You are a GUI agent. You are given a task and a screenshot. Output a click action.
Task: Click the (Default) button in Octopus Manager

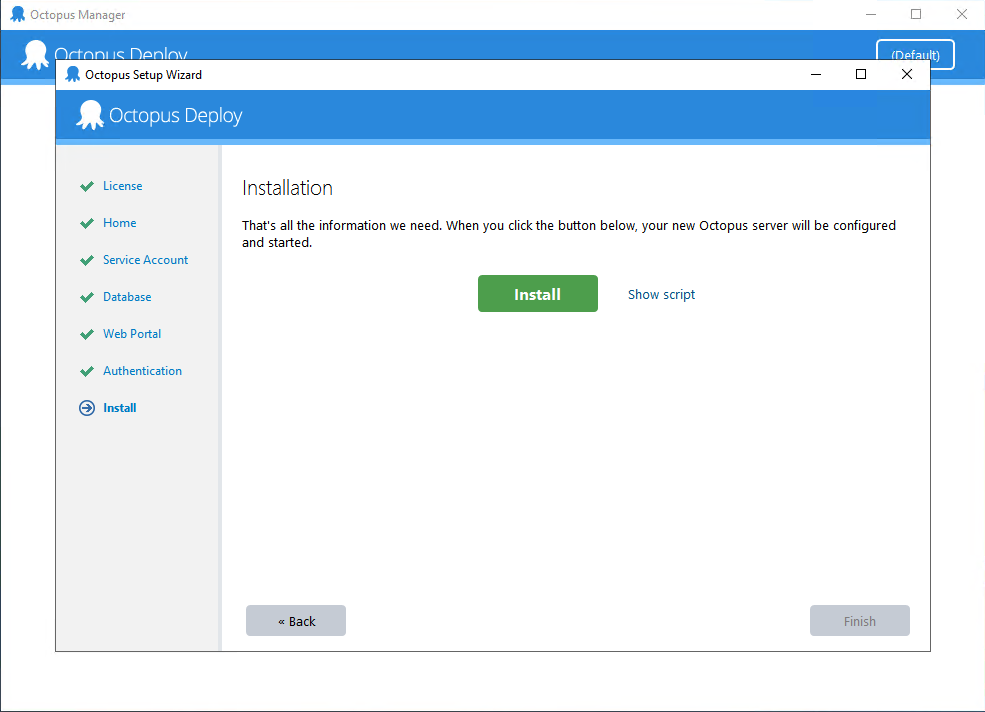(x=915, y=55)
